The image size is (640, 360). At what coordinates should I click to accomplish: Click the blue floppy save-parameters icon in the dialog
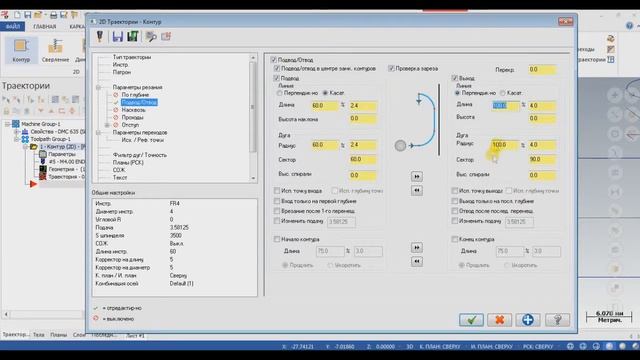click(118, 36)
